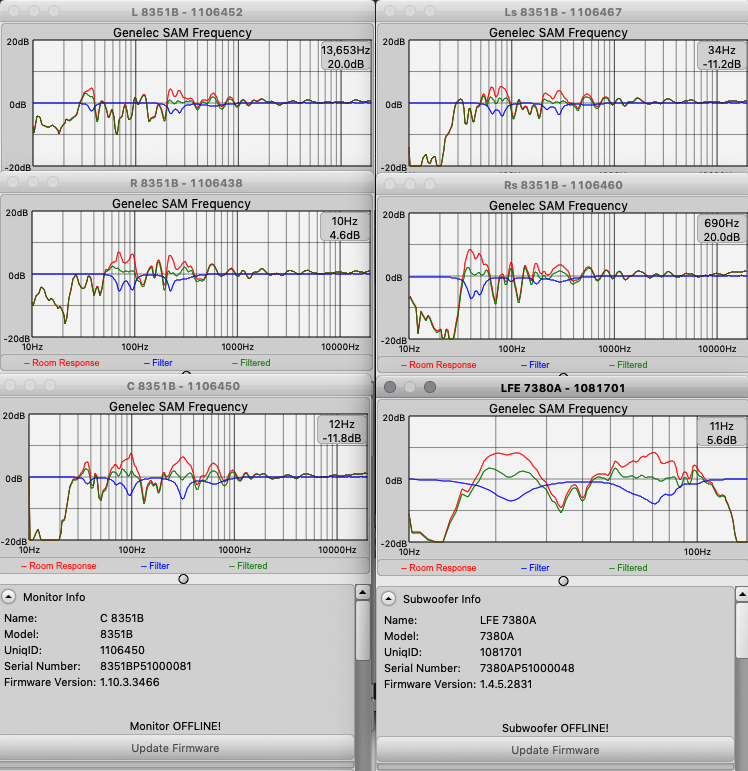This screenshot has height=771, width=748.
Task: Select the Rs 8351B - 1106460 window title
Action: pyautogui.click(x=563, y=185)
